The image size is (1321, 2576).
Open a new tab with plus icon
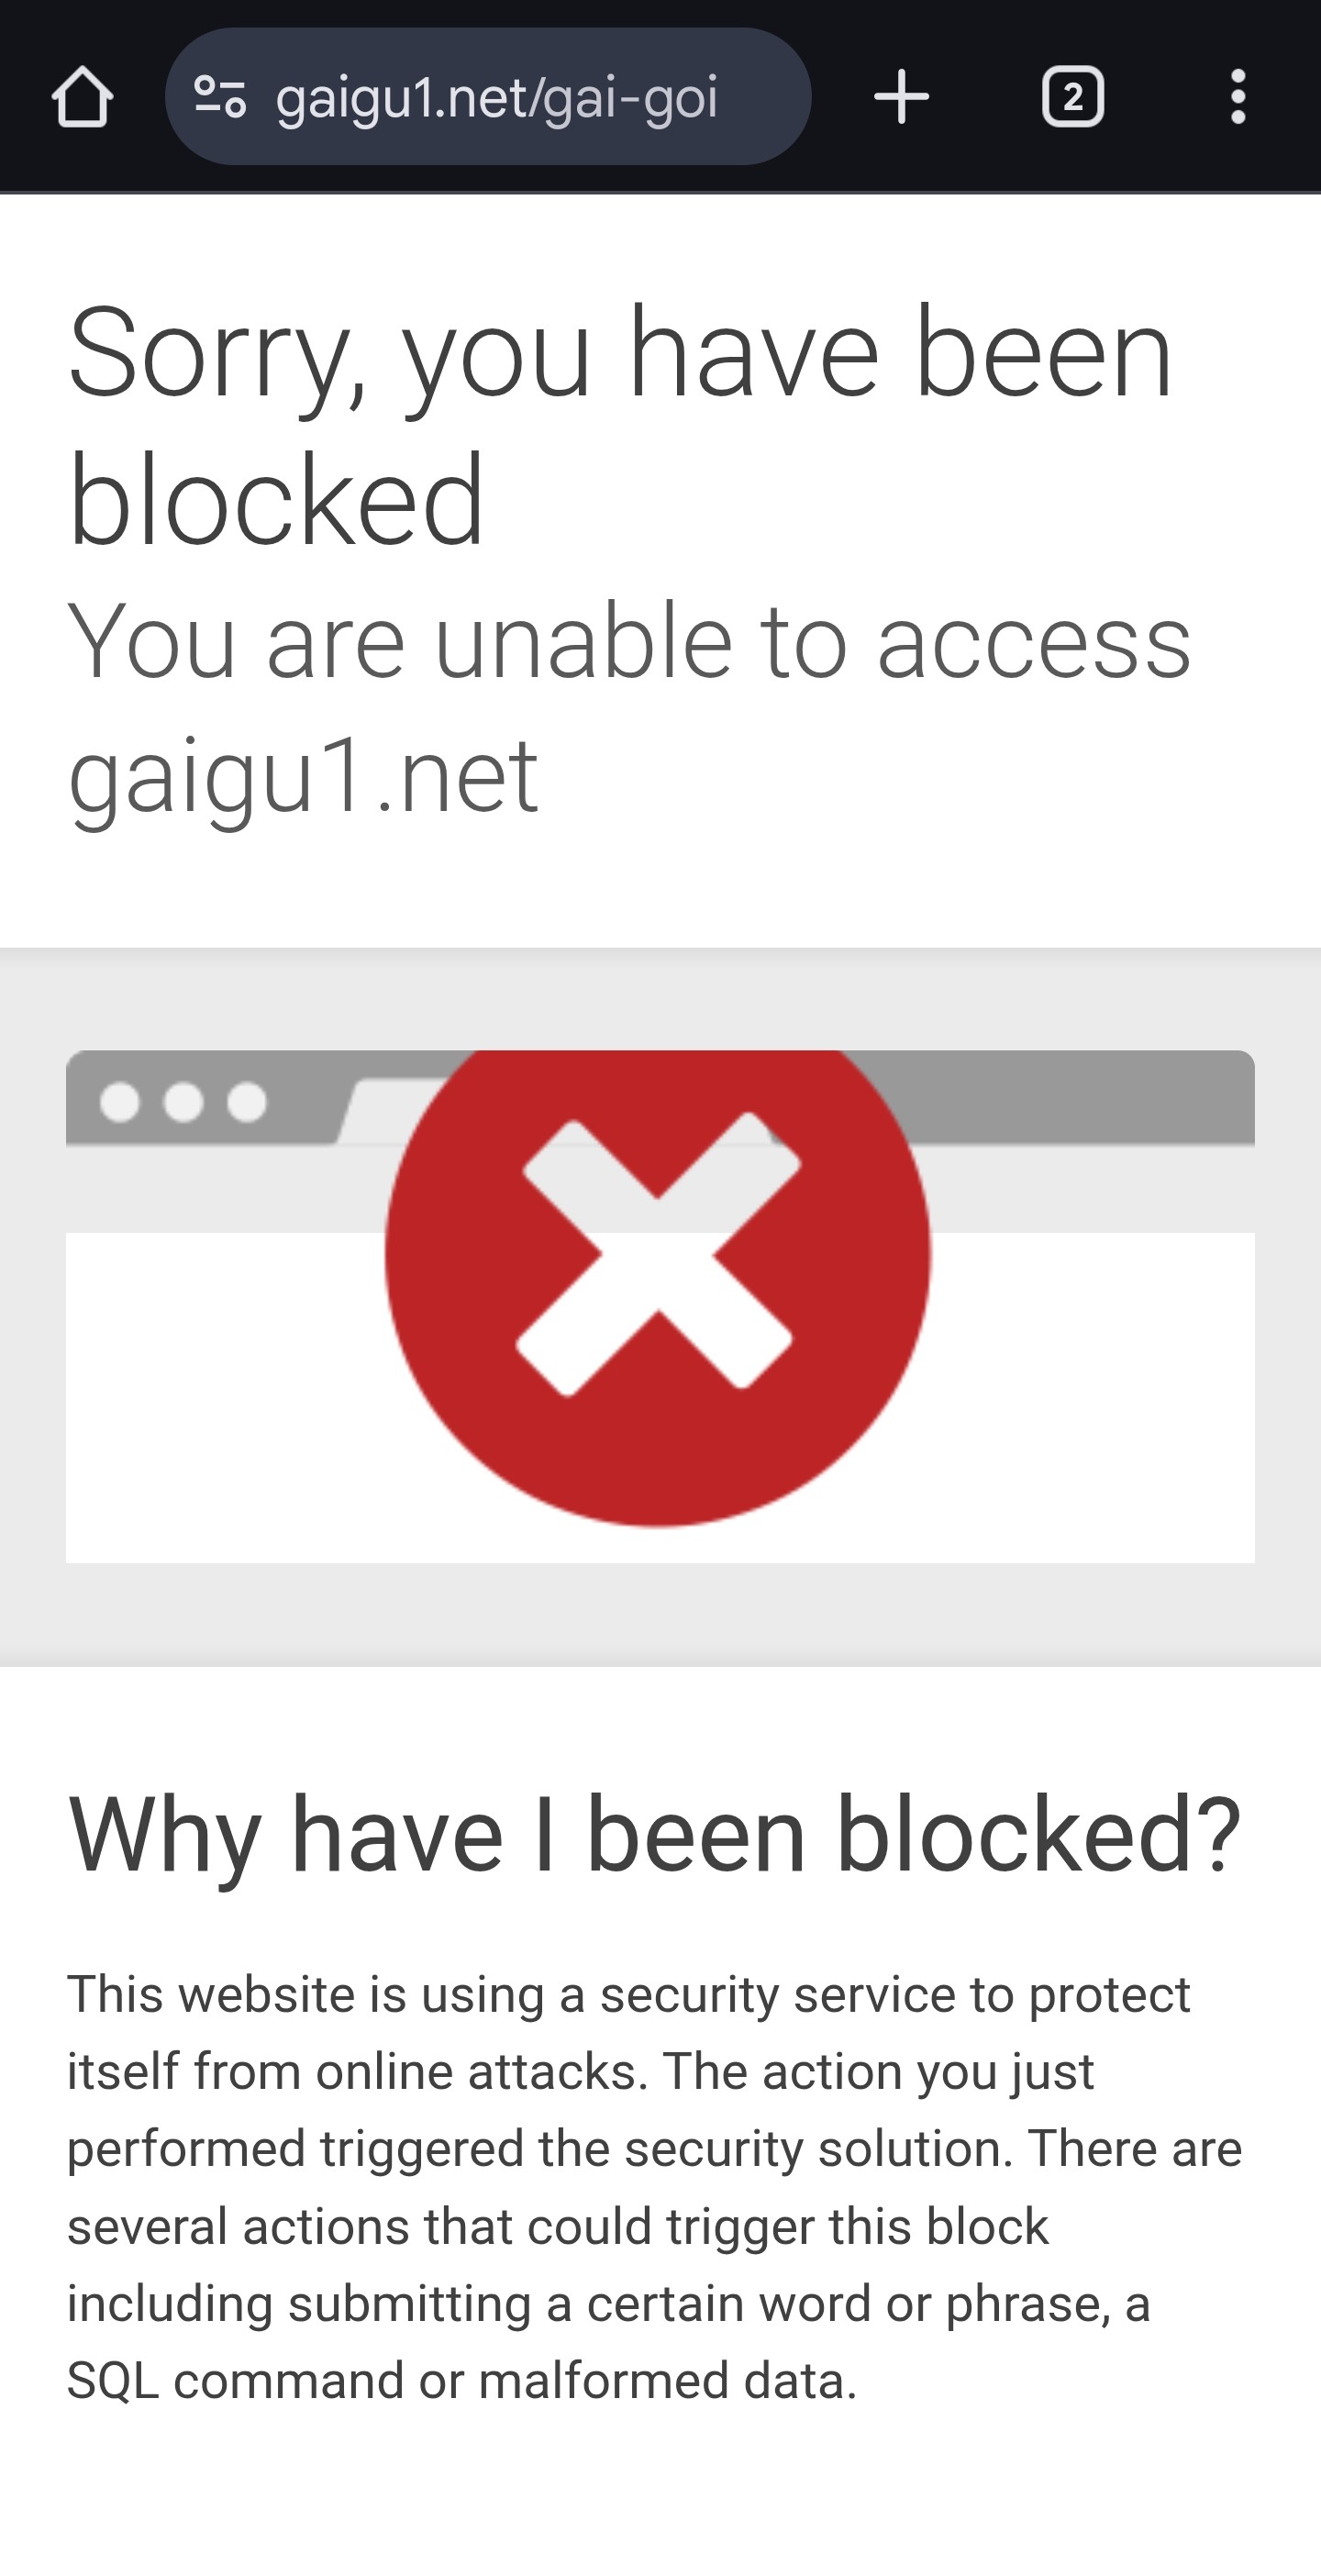(x=901, y=97)
